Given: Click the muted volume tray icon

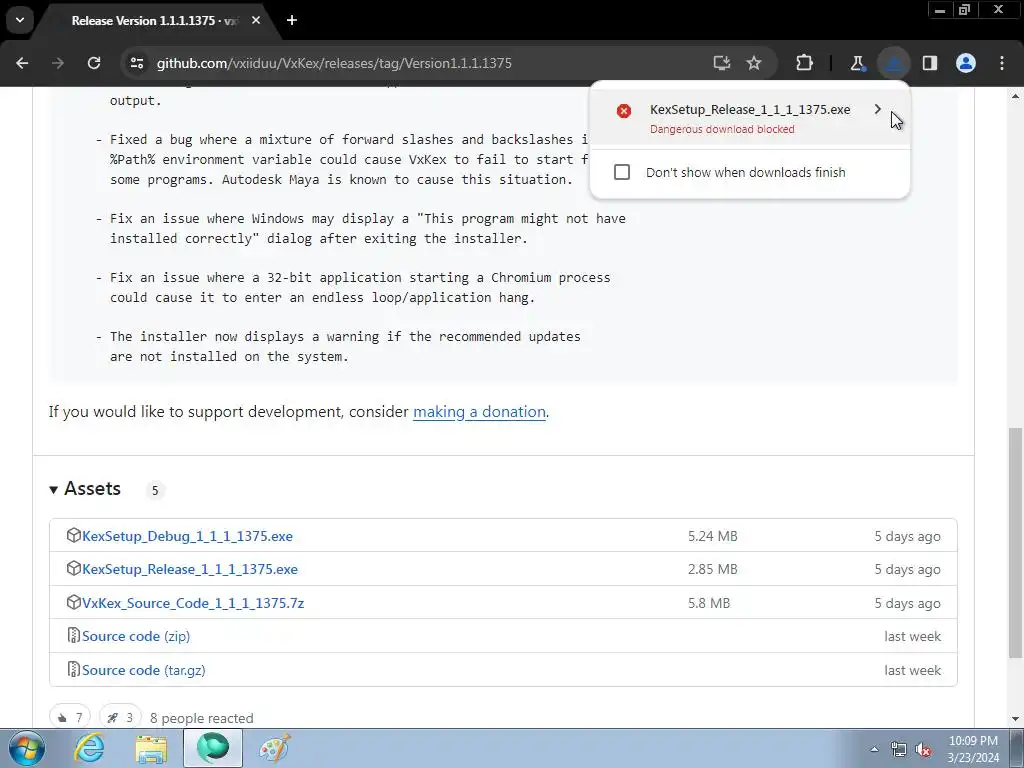Looking at the screenshot, I should pos(923,750).
